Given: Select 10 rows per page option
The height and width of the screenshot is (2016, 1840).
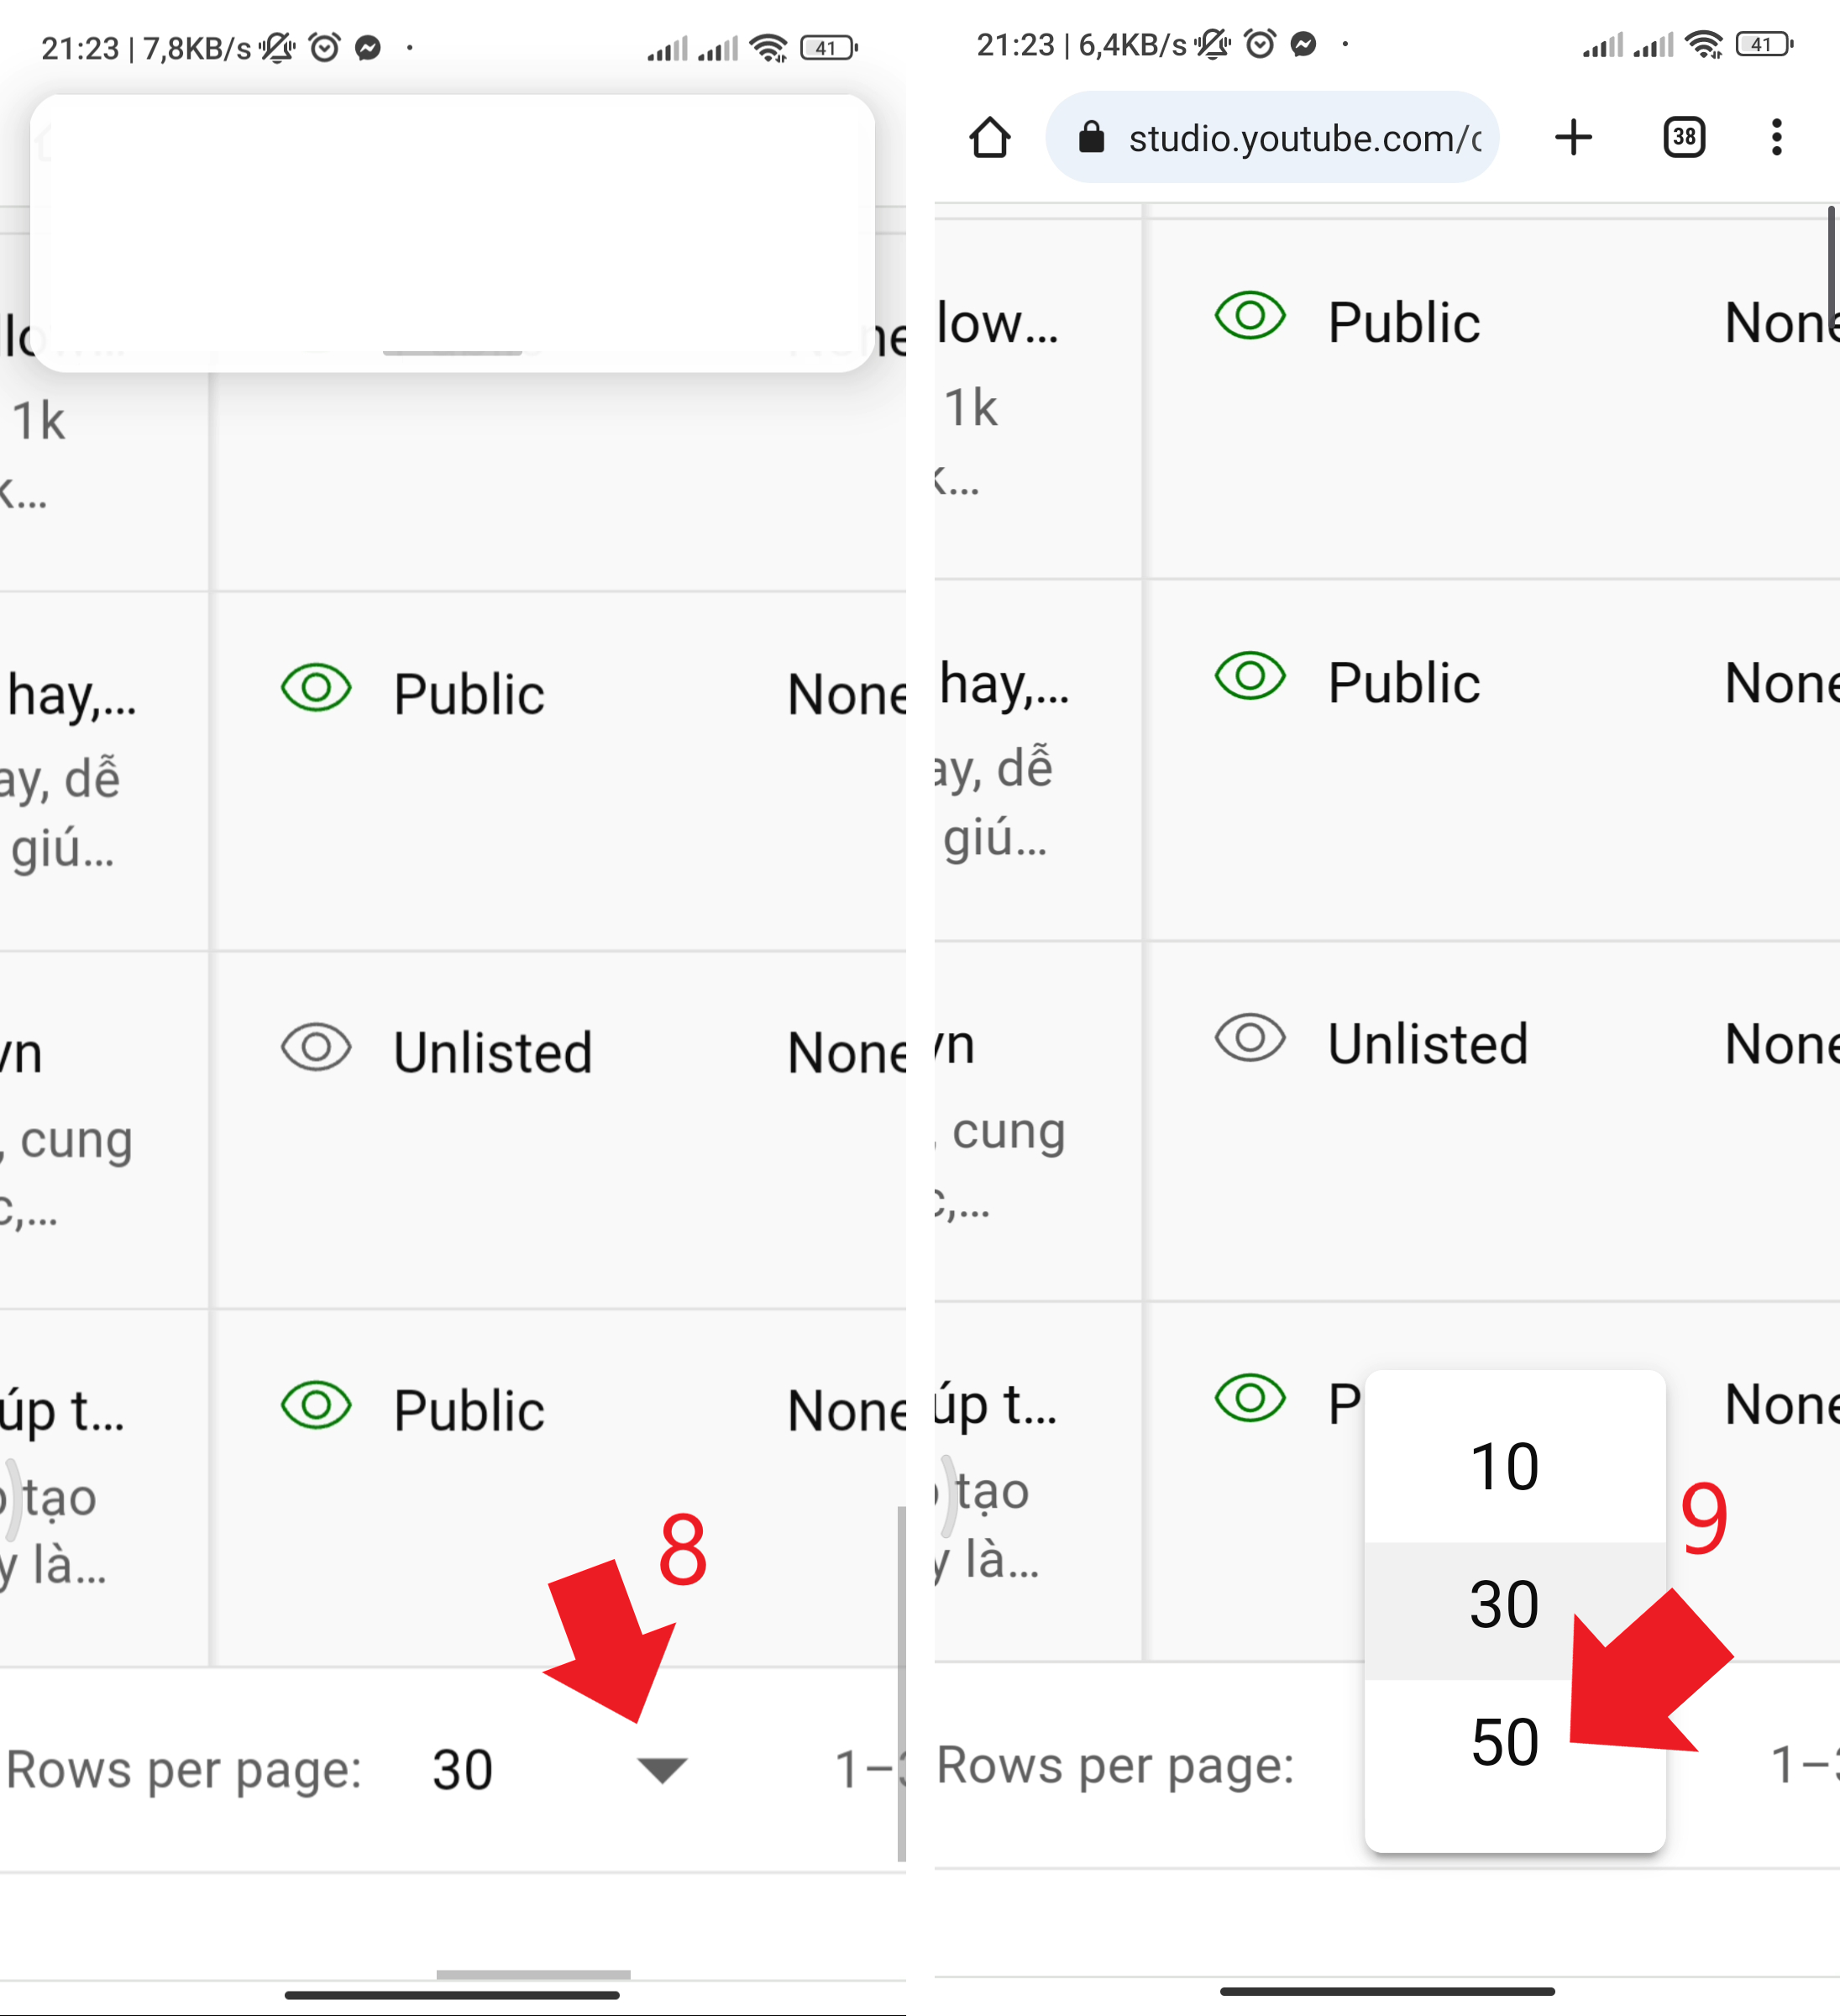Looking at the screenshot, I should pos(1504,1466).
